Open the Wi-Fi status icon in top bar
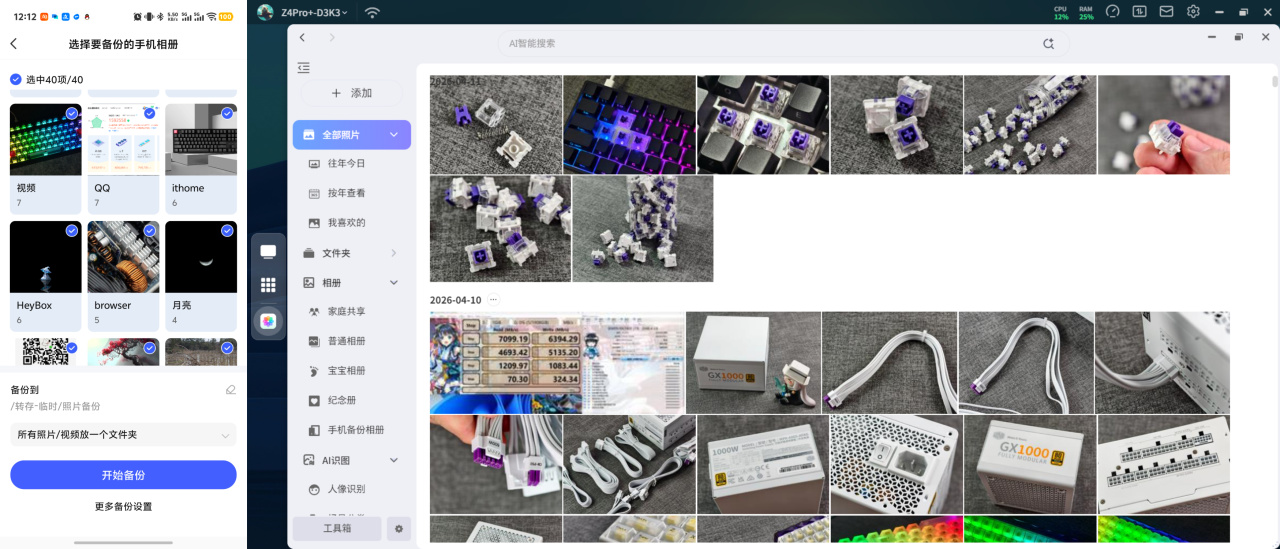The image size is (1280, 549). click(x=372, y=12)
